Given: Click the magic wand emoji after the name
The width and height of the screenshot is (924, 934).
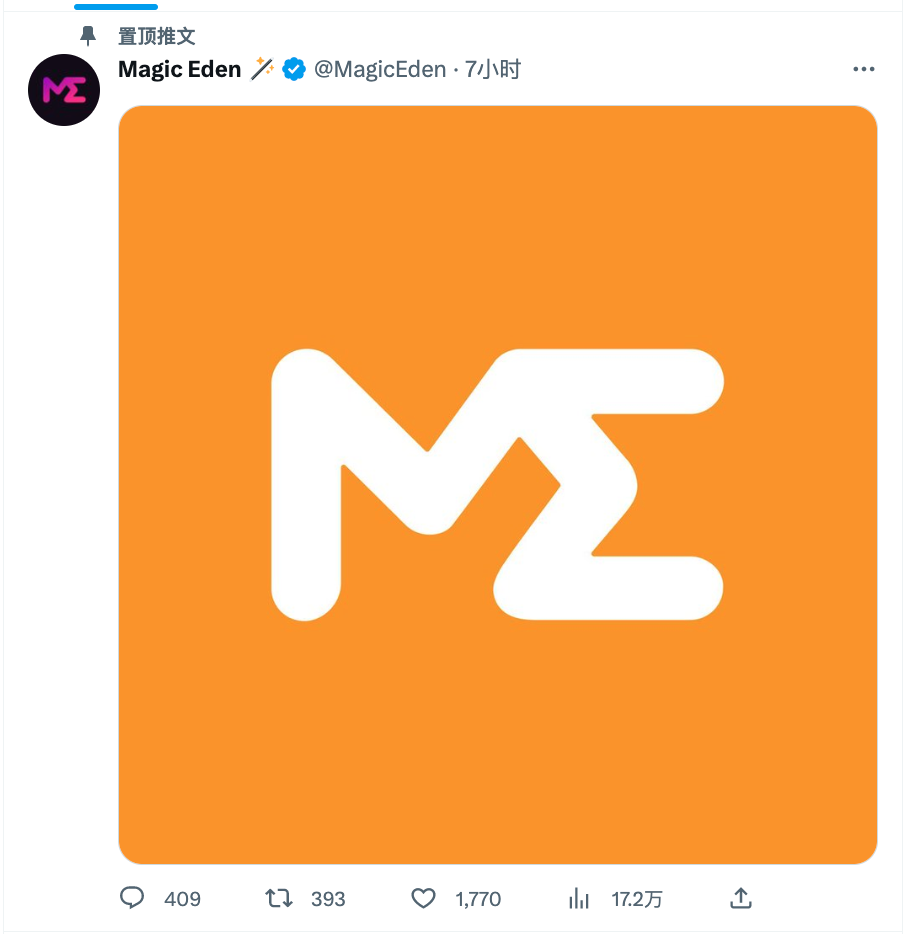Looking at the screenshot, I should tap(262, 69).
